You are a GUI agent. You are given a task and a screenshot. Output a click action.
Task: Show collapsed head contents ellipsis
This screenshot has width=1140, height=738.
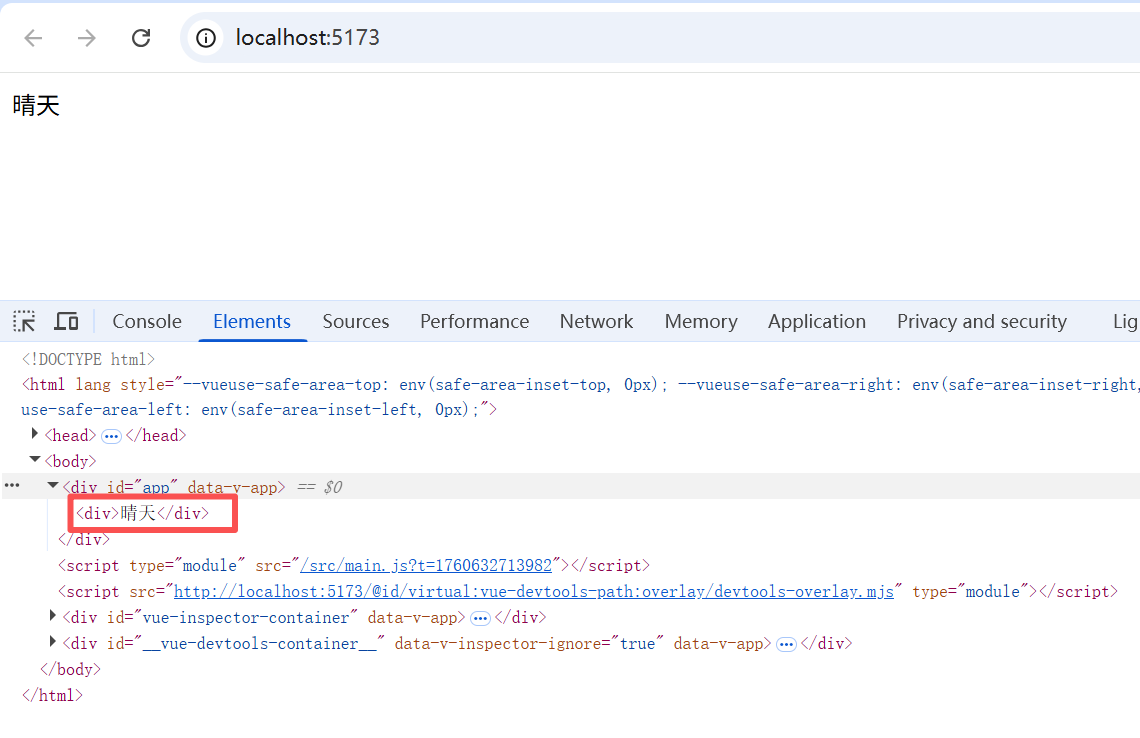pos(111,436)
